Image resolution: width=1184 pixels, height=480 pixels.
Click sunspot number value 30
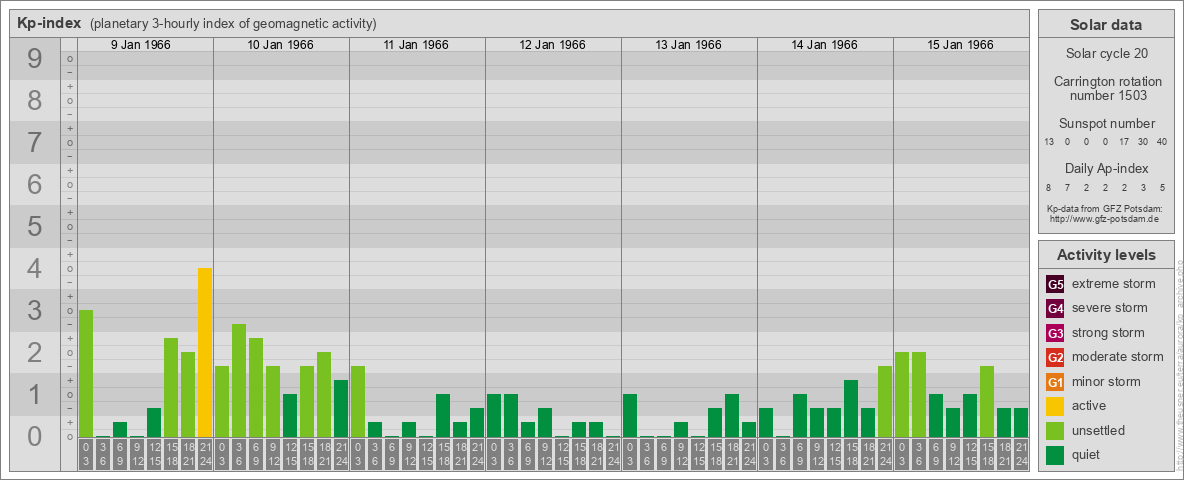(1142, 142)
